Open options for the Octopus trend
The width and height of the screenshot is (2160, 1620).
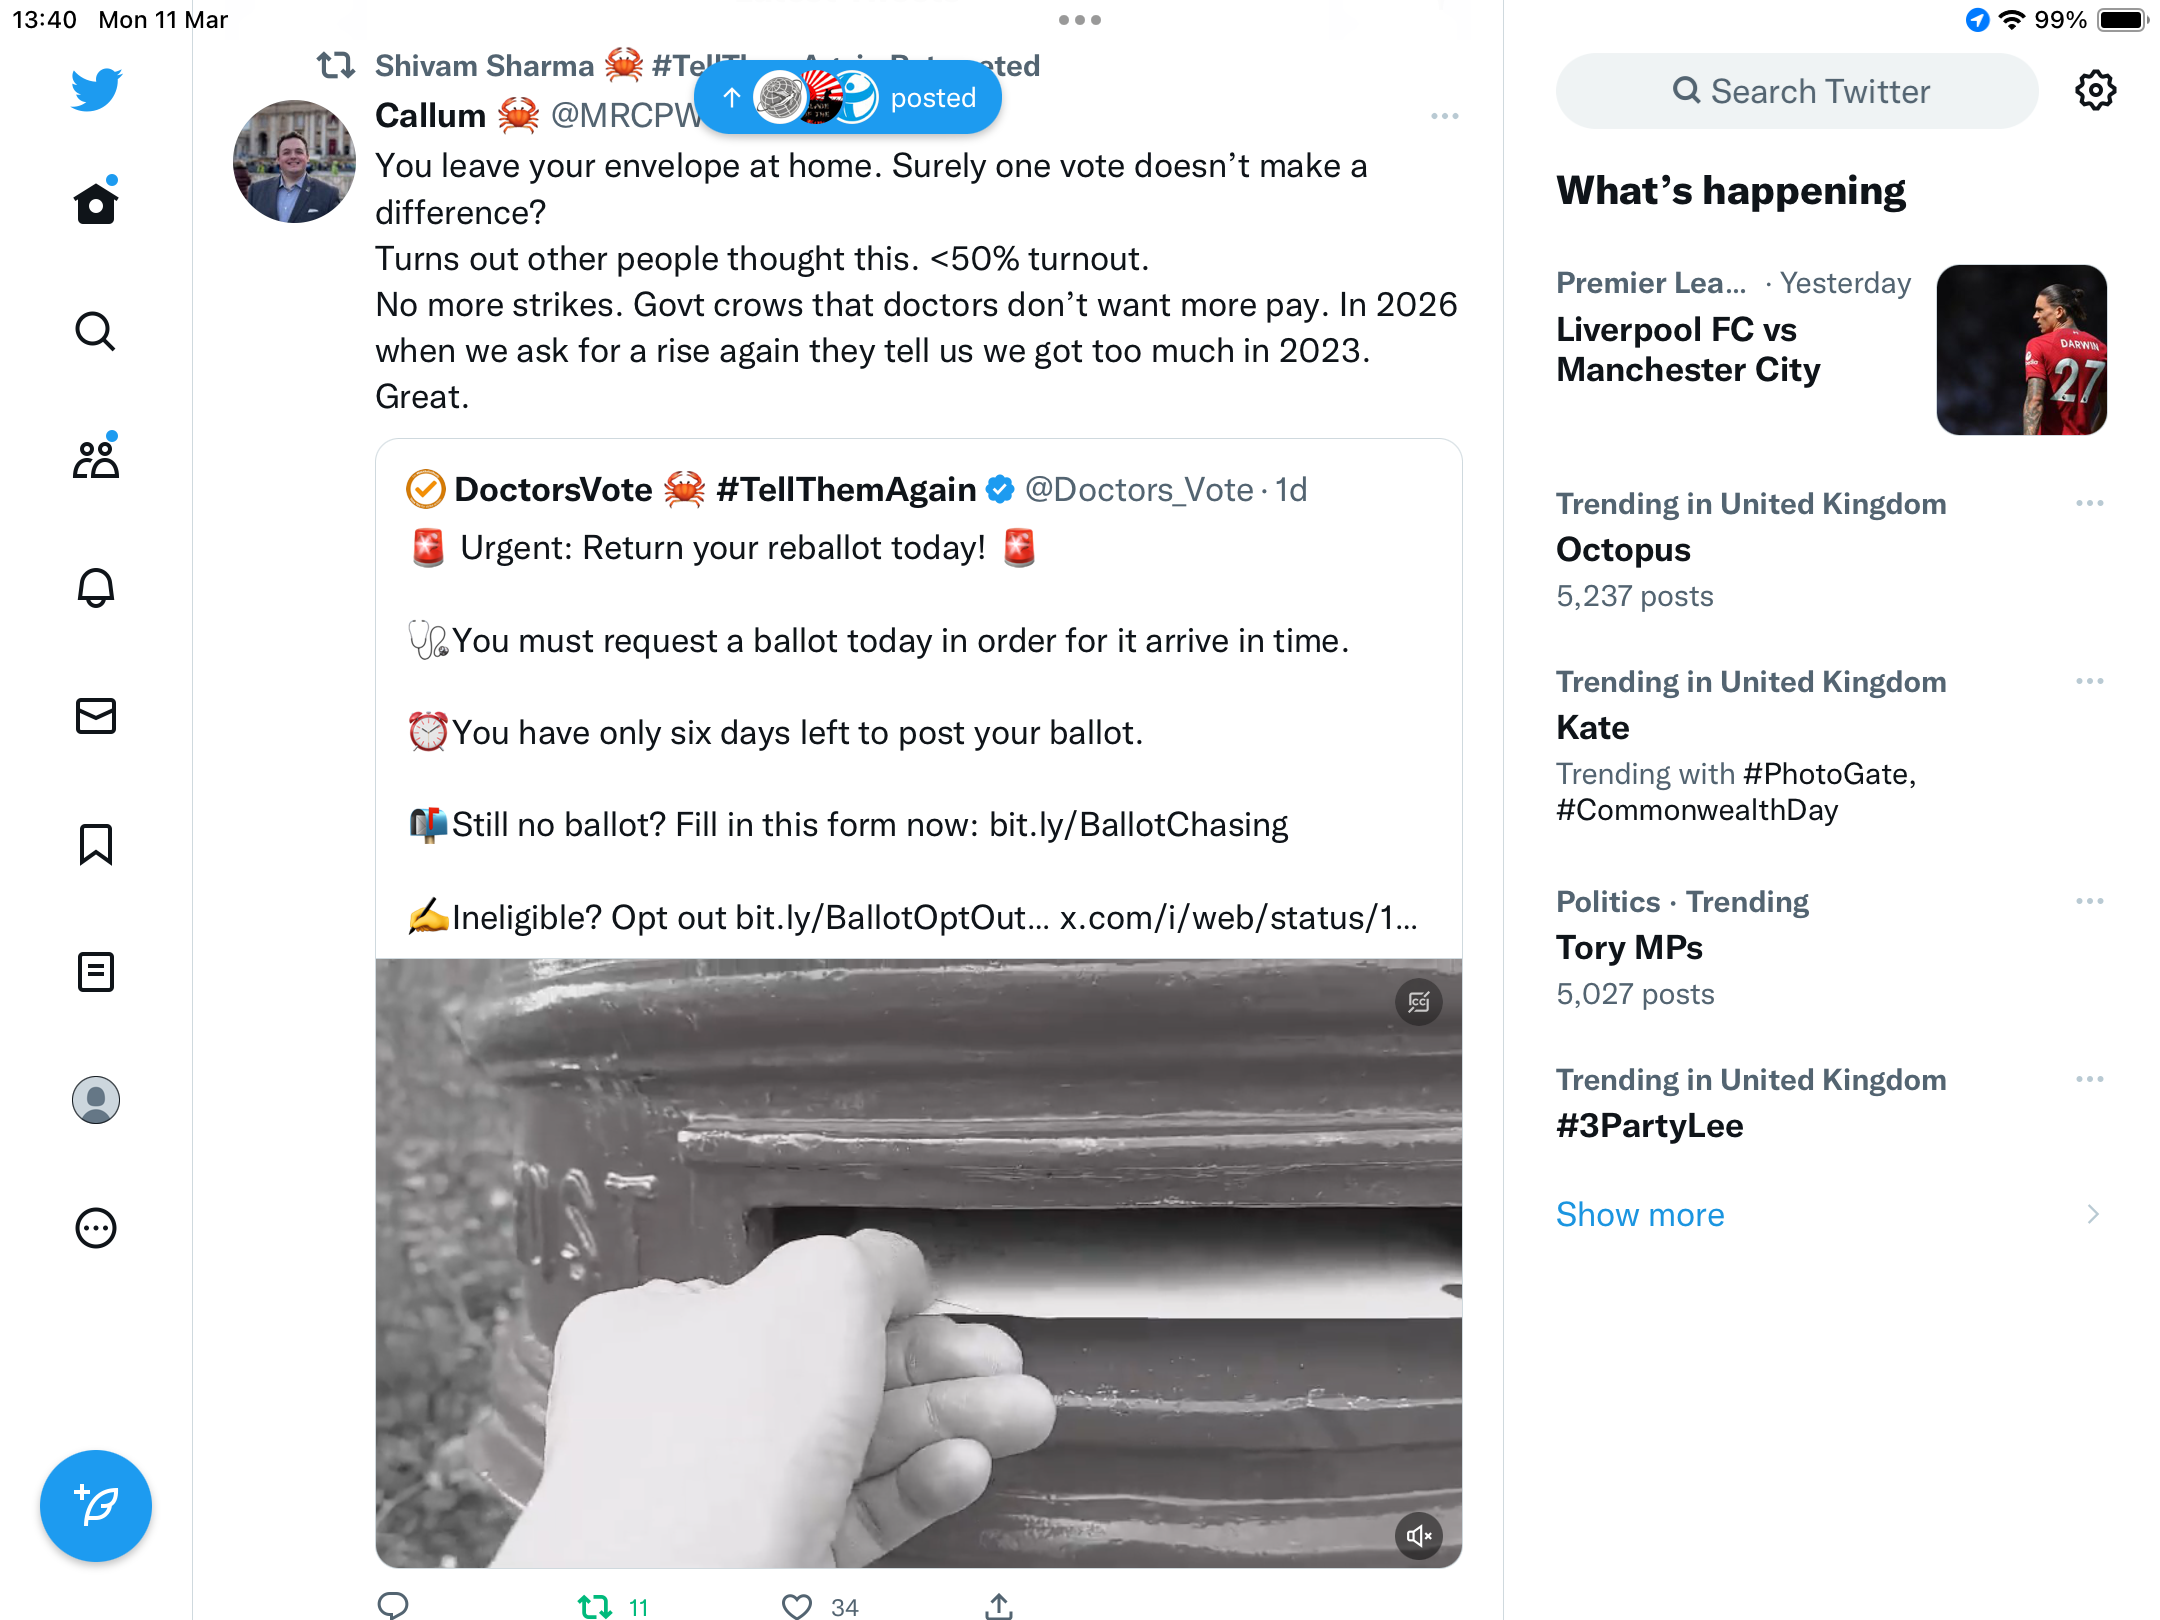[x=2090, y=503]
